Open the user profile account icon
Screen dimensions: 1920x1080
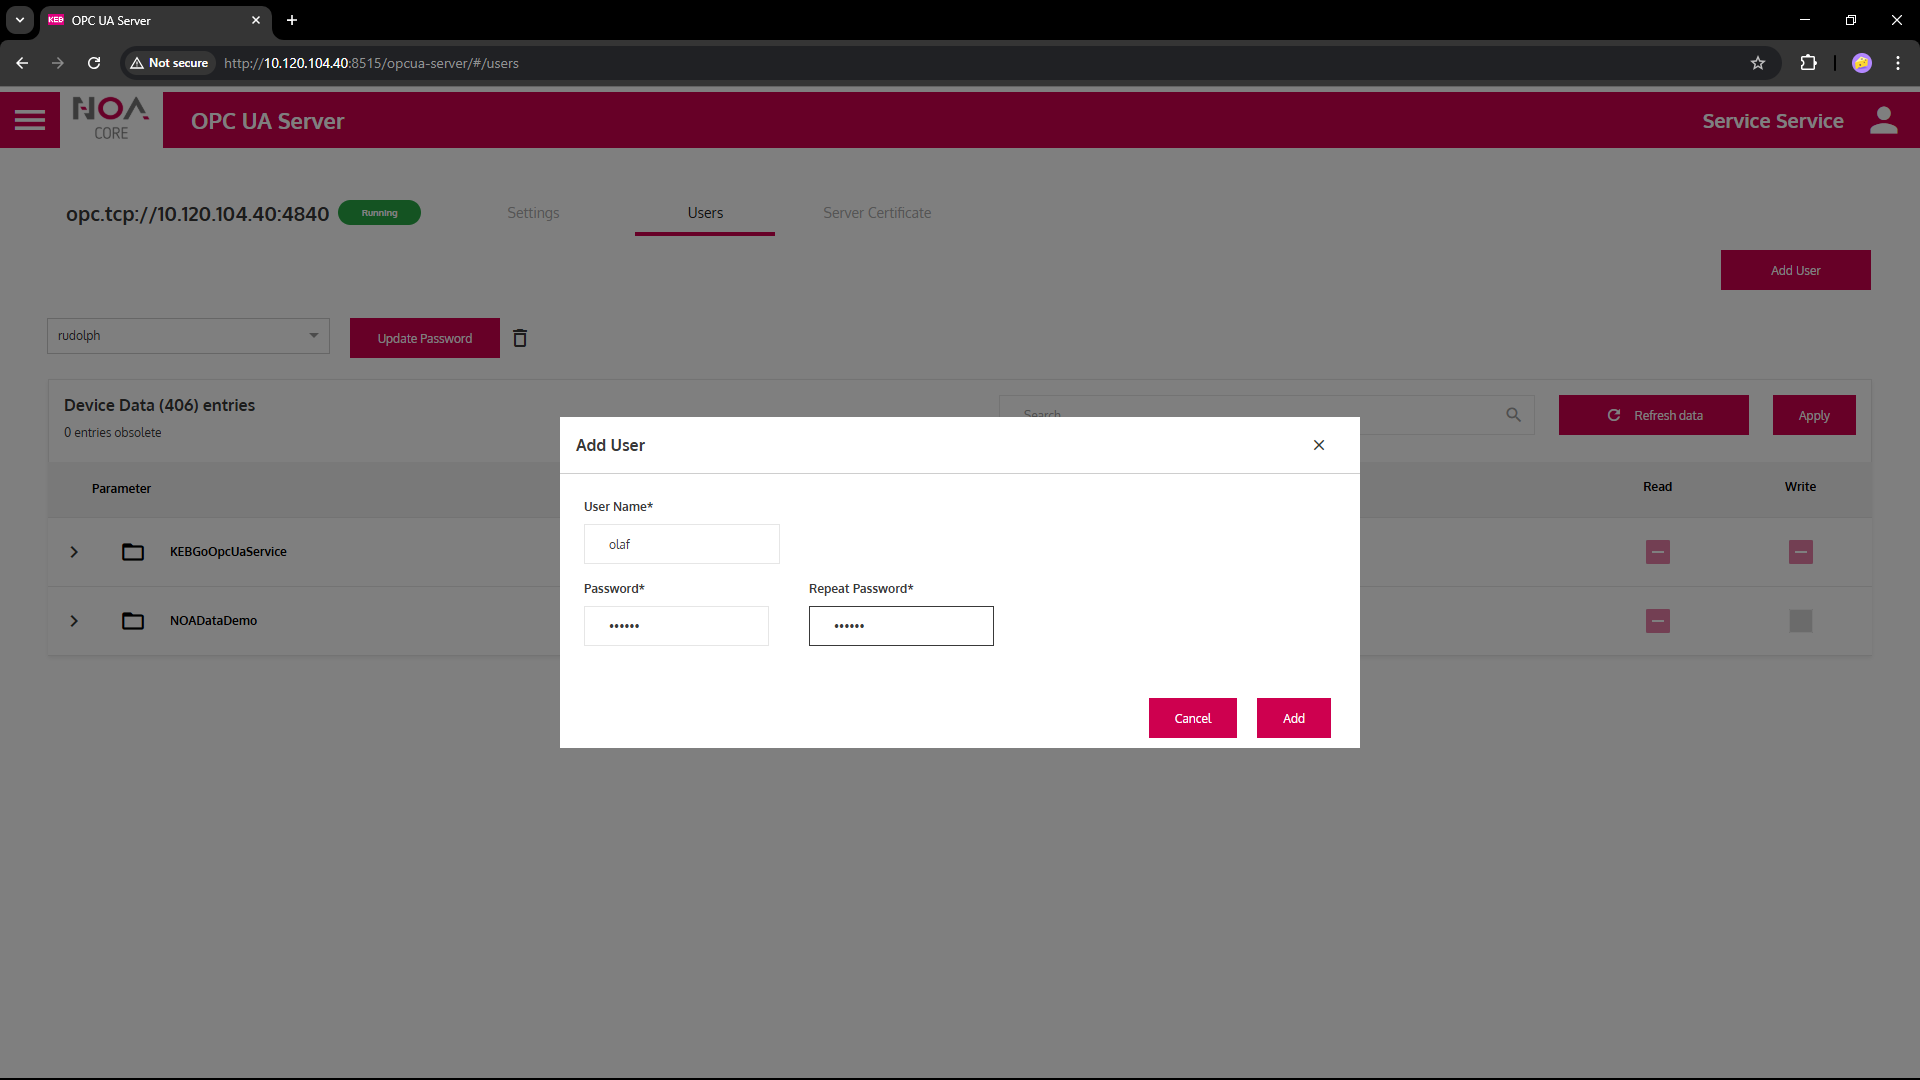tap(1883, 120)
